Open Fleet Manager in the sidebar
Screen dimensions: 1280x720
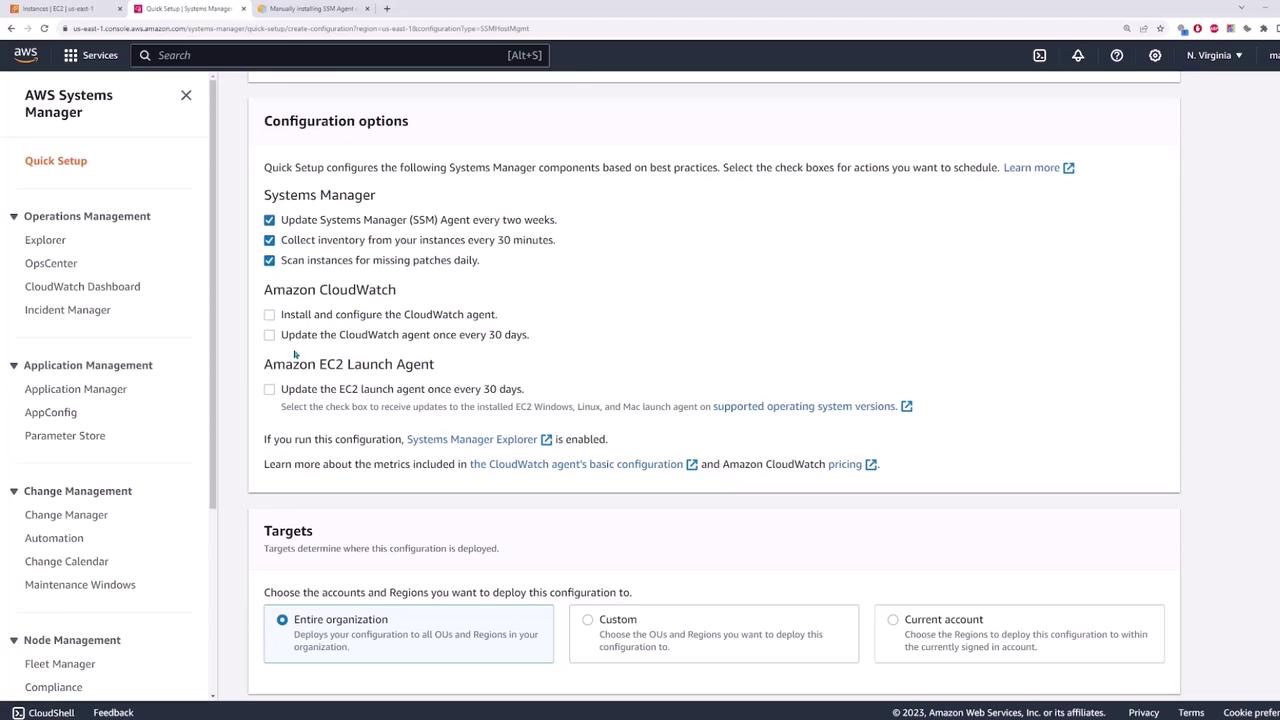coord(60,664)
